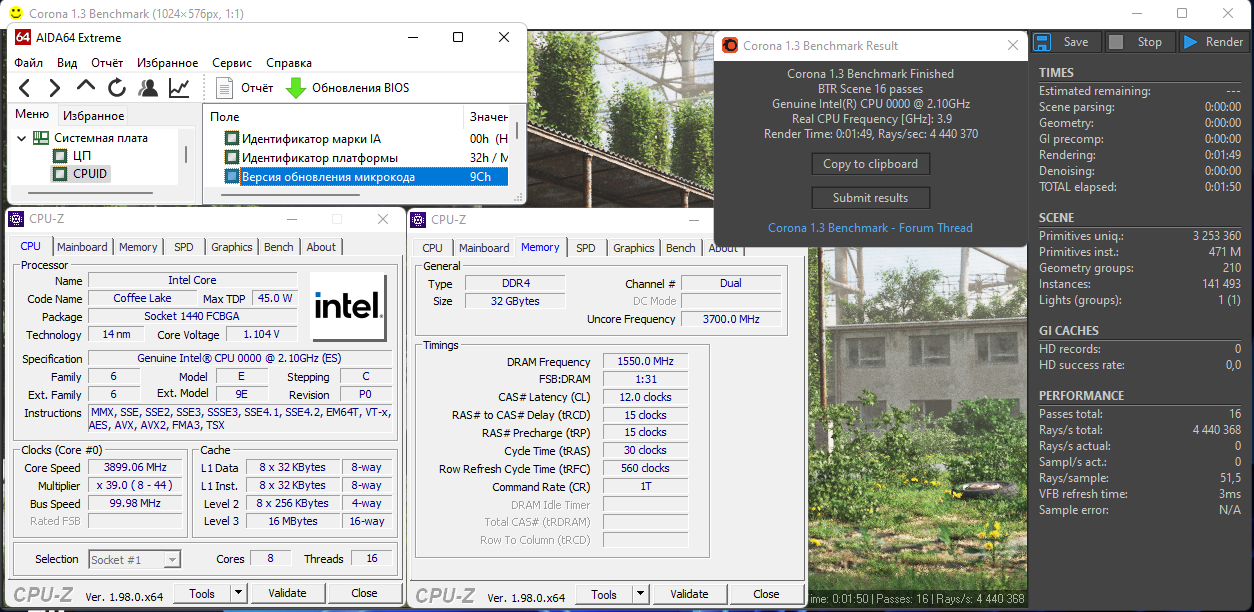Click Close button in left CPU-Z

364,593
